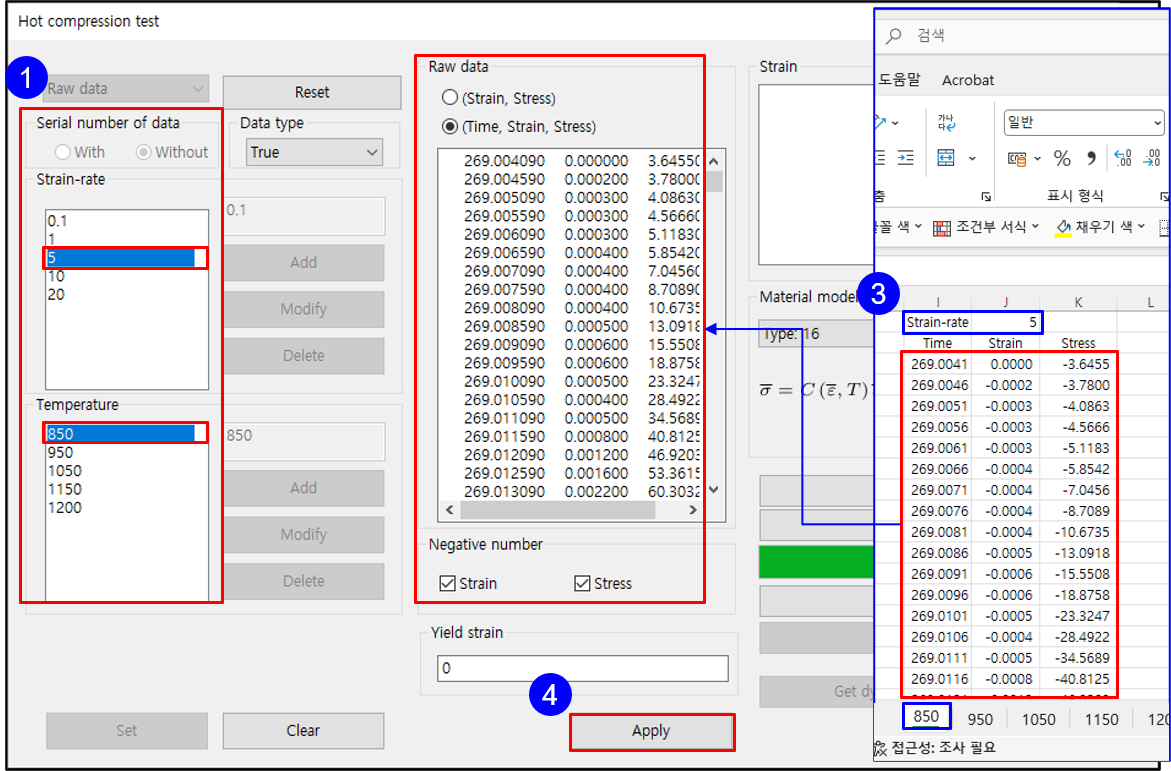Click the increase decimal icon
Viewport: 1171px width, 771px height.
[1123, 158]
